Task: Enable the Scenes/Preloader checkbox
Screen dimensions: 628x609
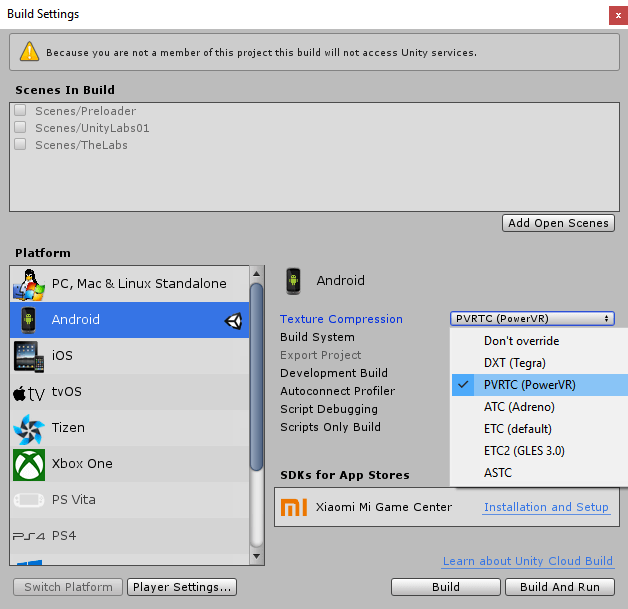Action: (20, 110)
